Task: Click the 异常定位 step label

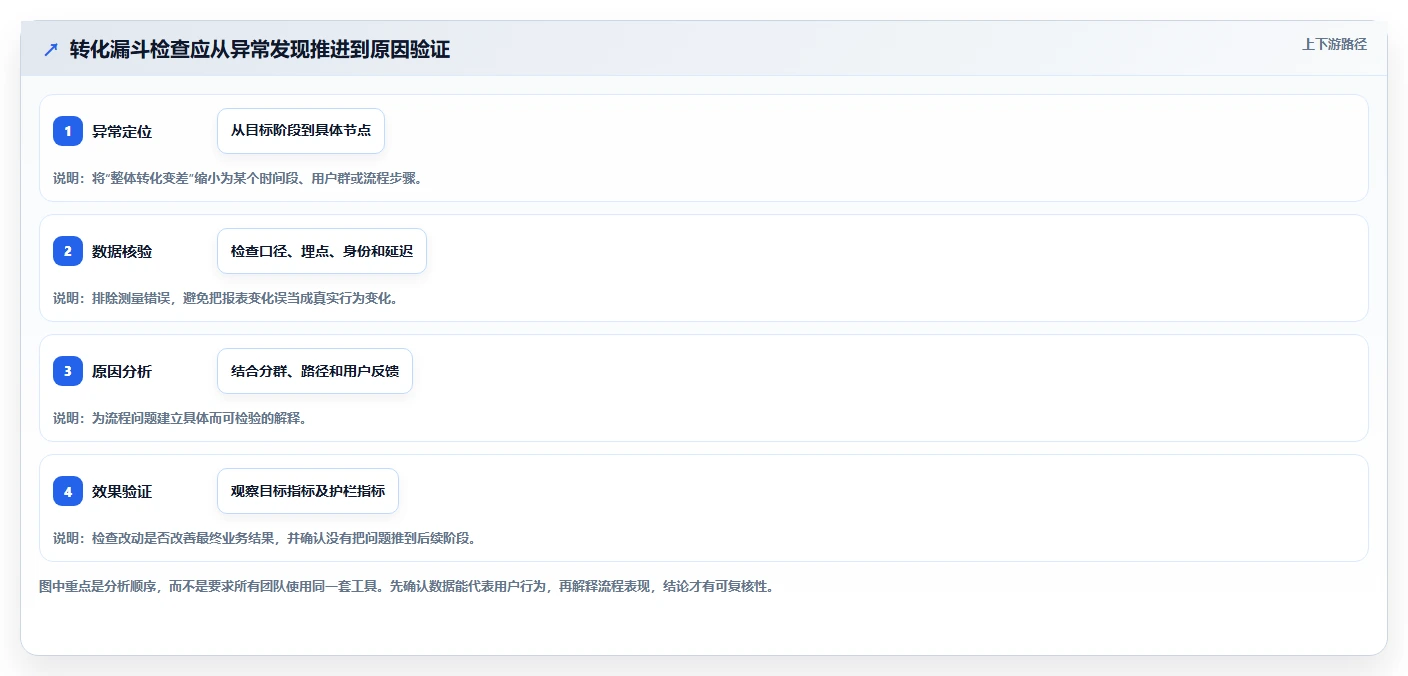Action: [122, 131]
